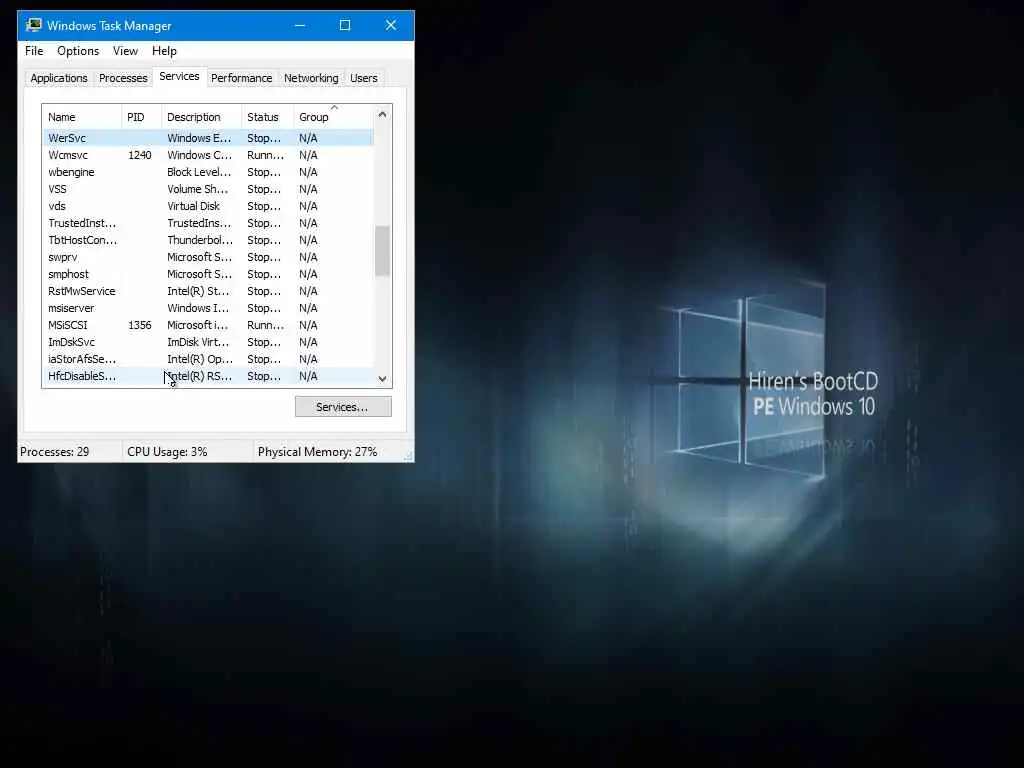Select the MSiSCSI service row
The width and height of the screenshot is (1024, 768).
tap(208, 325)
